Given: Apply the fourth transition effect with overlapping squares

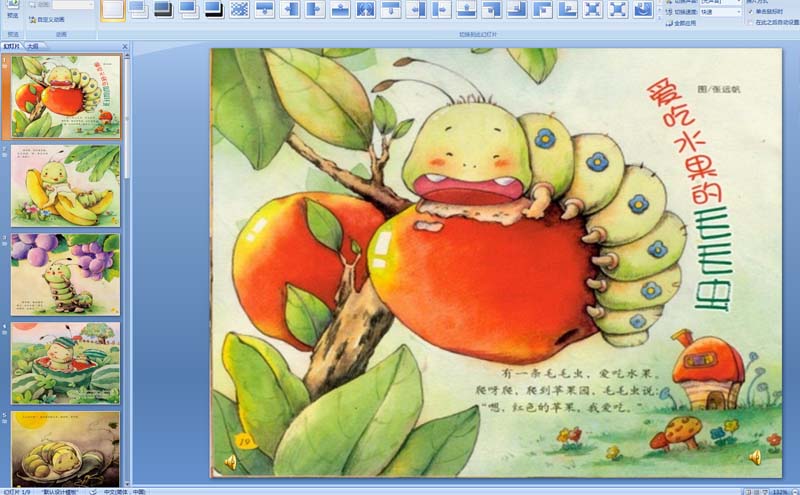Looking at the screenshot, I should pyautogui.click(x=189, y=10).
